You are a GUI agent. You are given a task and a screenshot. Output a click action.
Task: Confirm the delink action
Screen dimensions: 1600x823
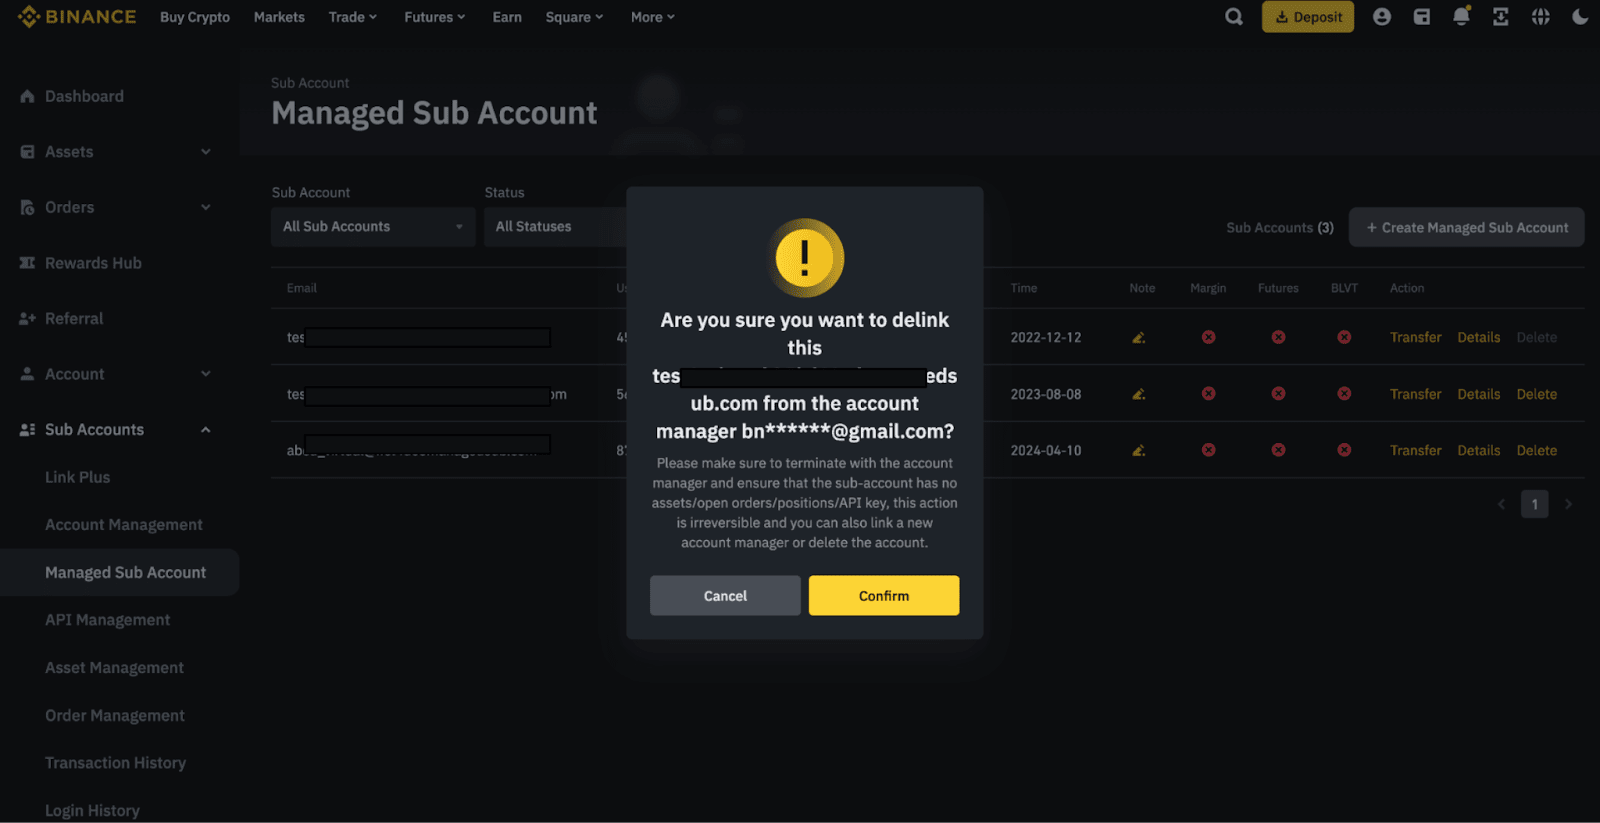(x=884, y=596)
